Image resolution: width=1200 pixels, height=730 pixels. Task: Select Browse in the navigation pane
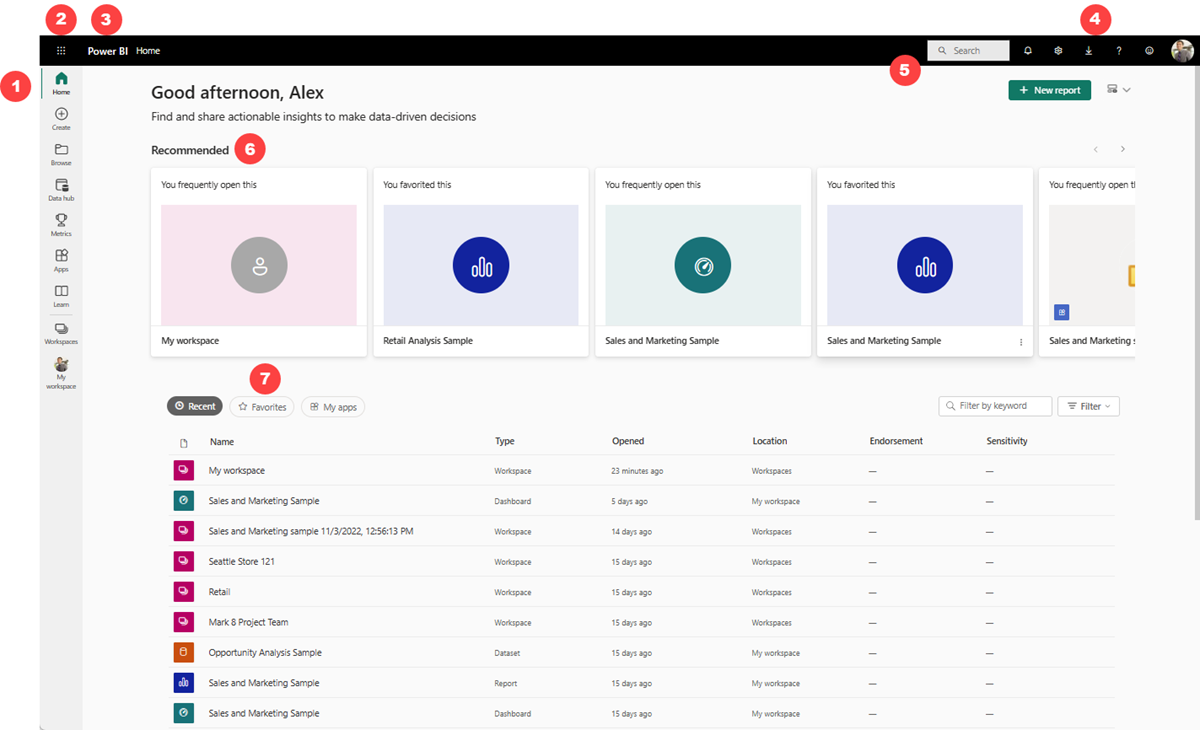(61, 154)
